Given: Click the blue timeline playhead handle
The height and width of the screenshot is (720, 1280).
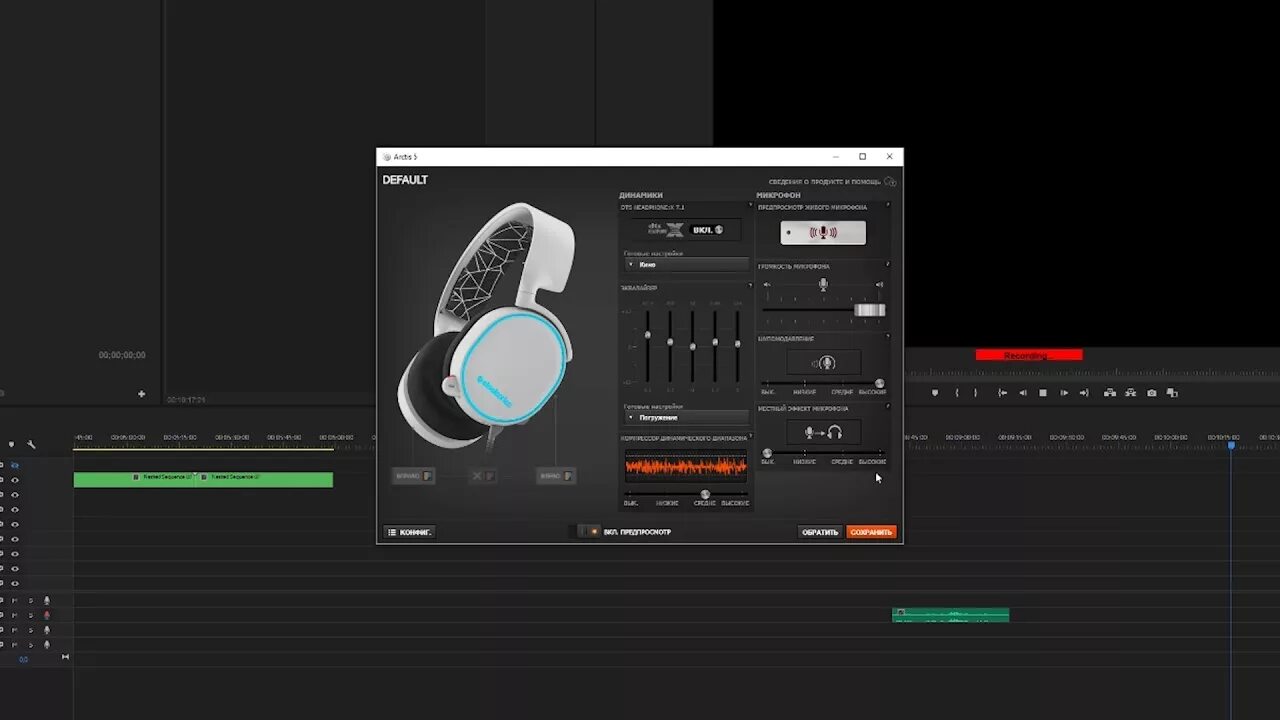Looking at the screenshot, I should pyautogui.click(x=1231, y=445).
